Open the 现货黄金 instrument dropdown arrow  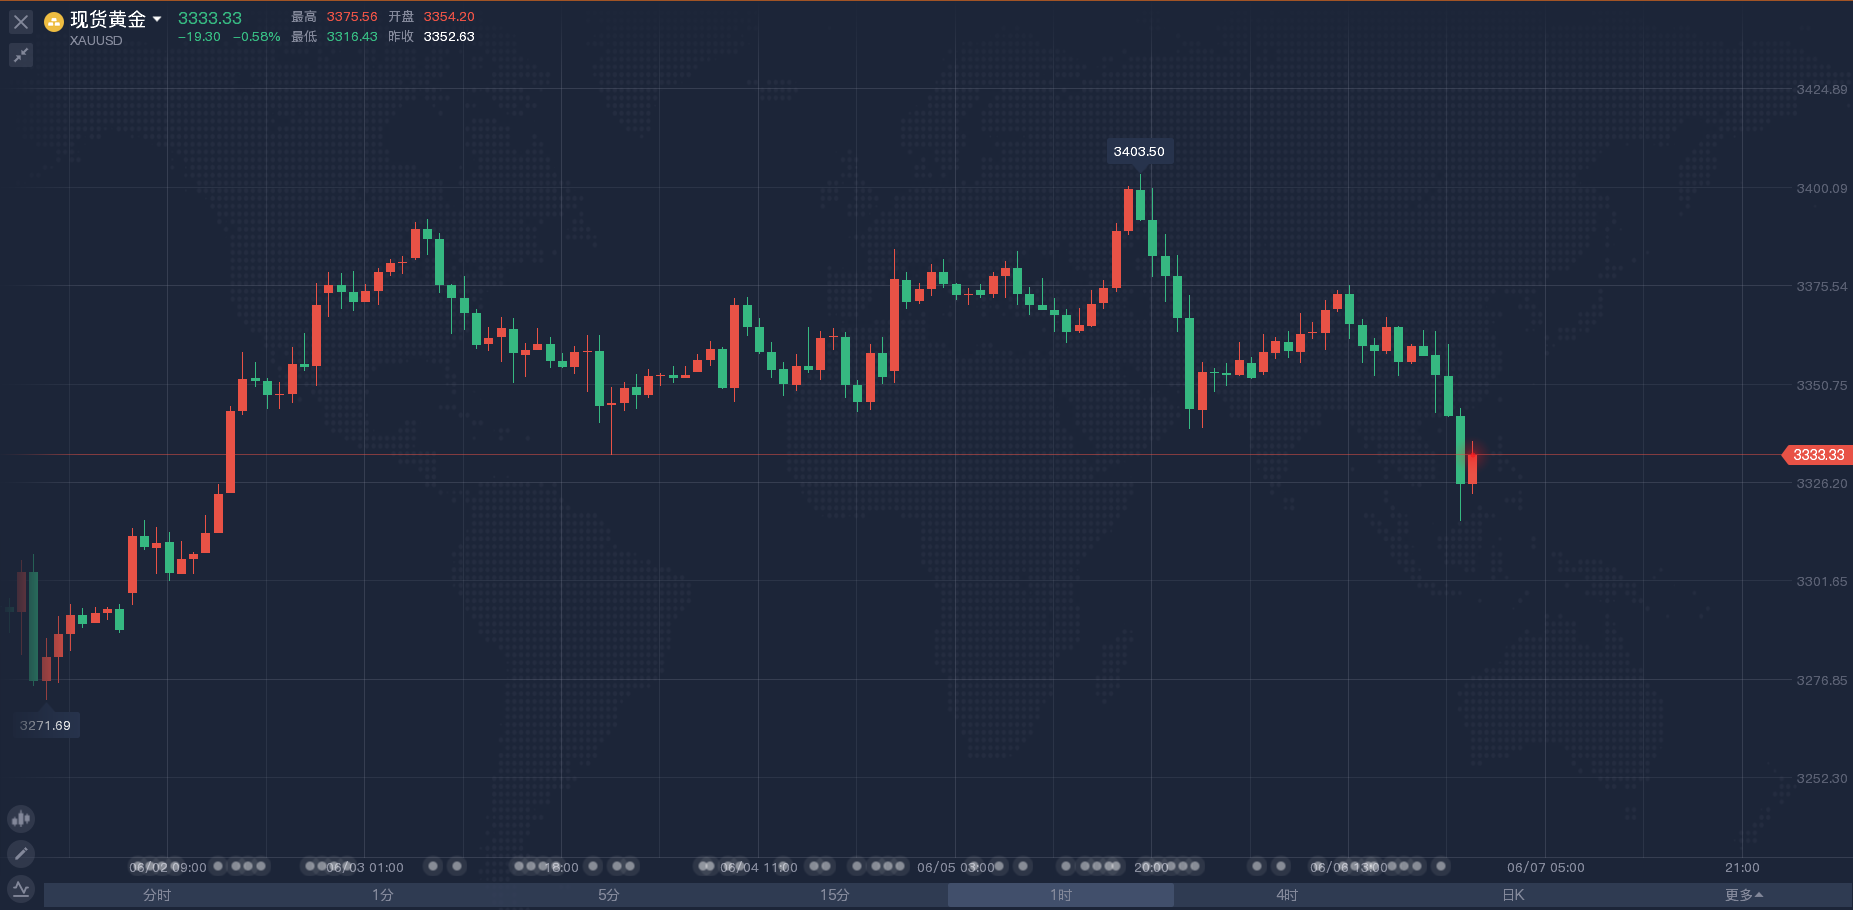pos(157,19)
